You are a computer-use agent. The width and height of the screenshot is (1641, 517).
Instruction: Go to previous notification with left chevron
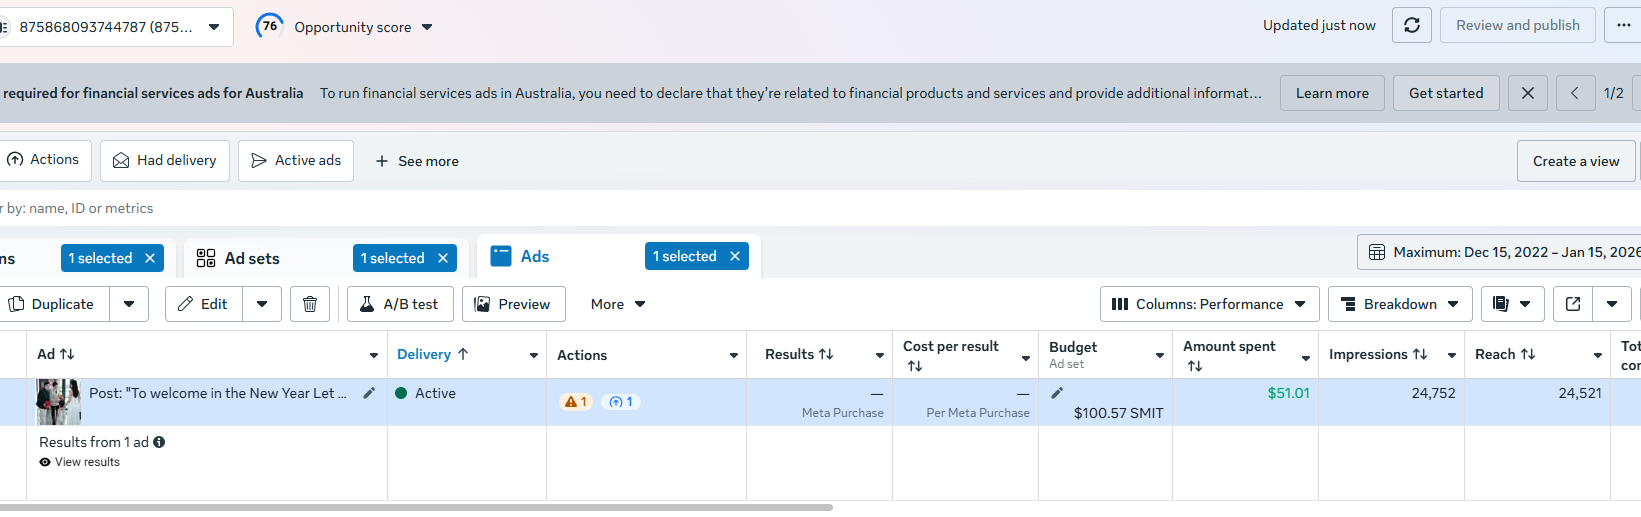click(x=1575, y=93)
